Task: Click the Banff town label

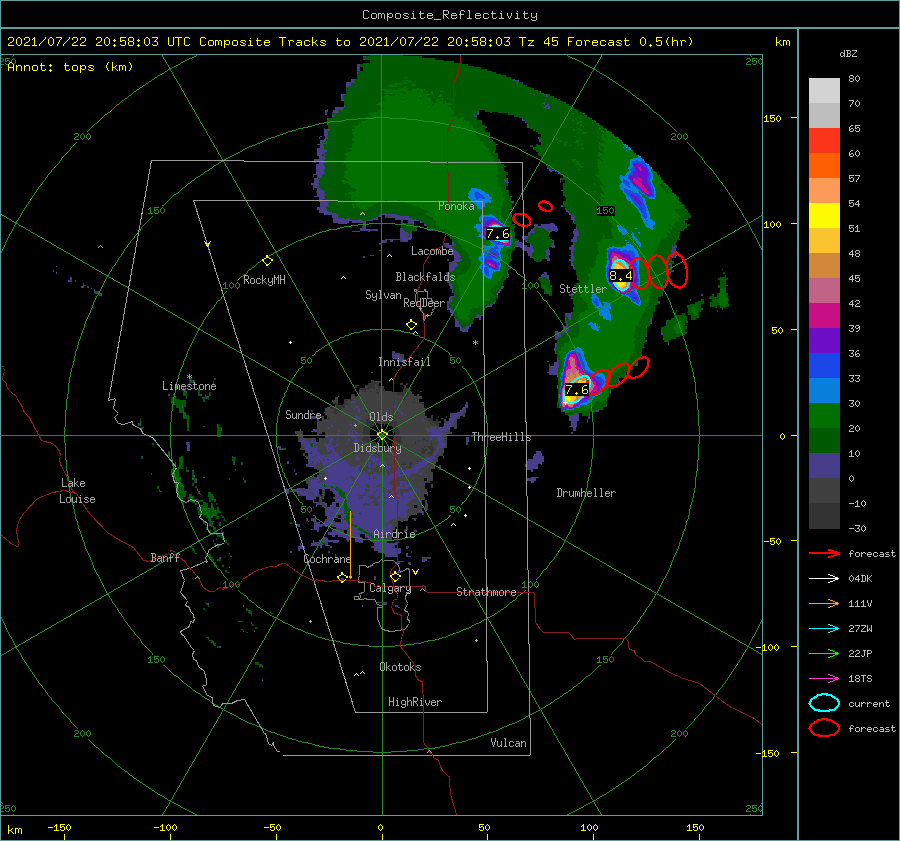Action: pos(165,558)
